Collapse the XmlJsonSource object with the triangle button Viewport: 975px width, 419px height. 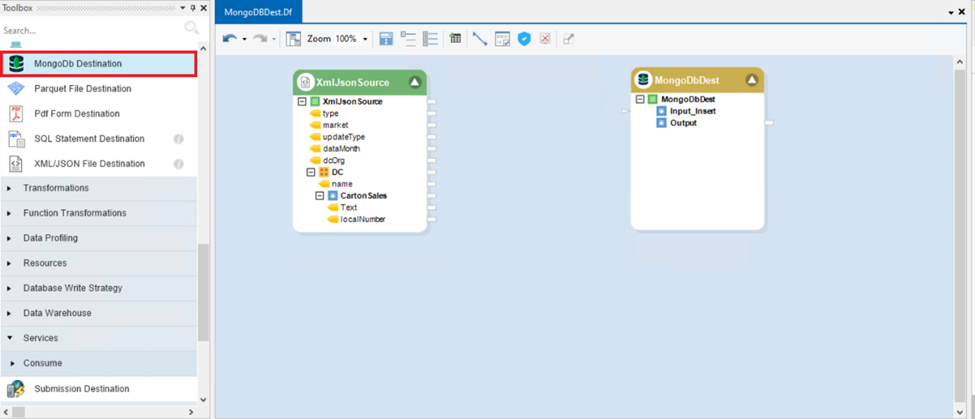[x=415, y=82]
